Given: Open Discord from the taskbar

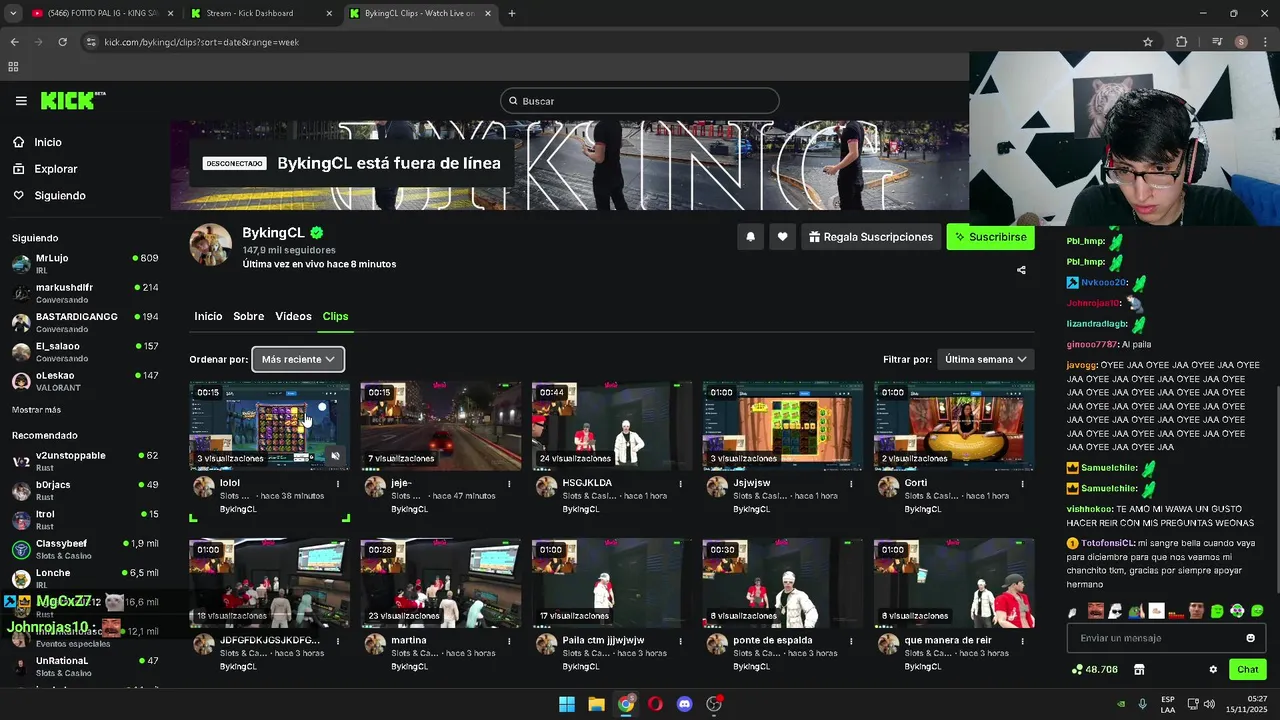Looking at the screenshot, I should 684,704.
